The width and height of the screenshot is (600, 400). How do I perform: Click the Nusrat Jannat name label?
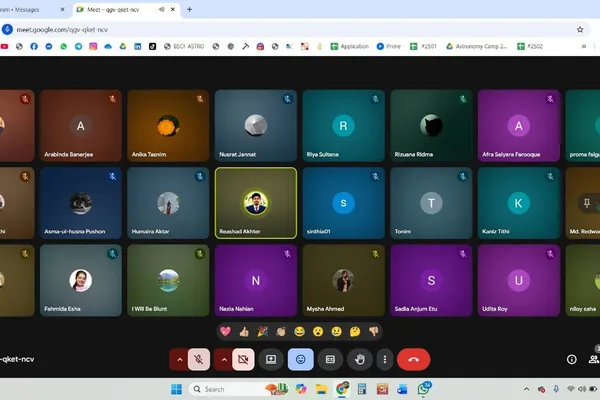[237, 154]
